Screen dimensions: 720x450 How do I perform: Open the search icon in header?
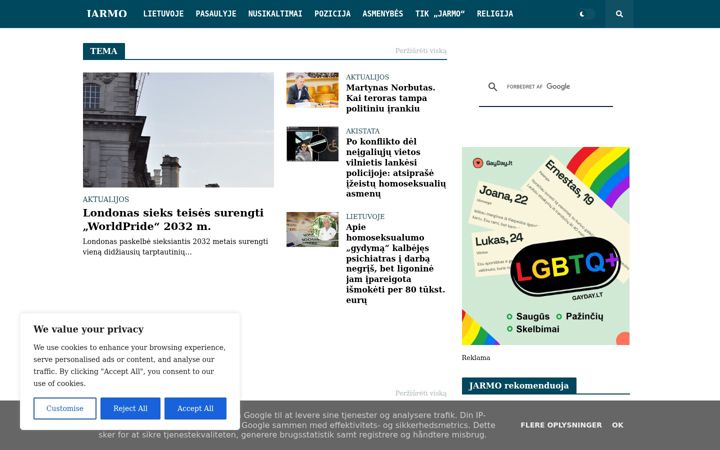(x=619, y=14)
